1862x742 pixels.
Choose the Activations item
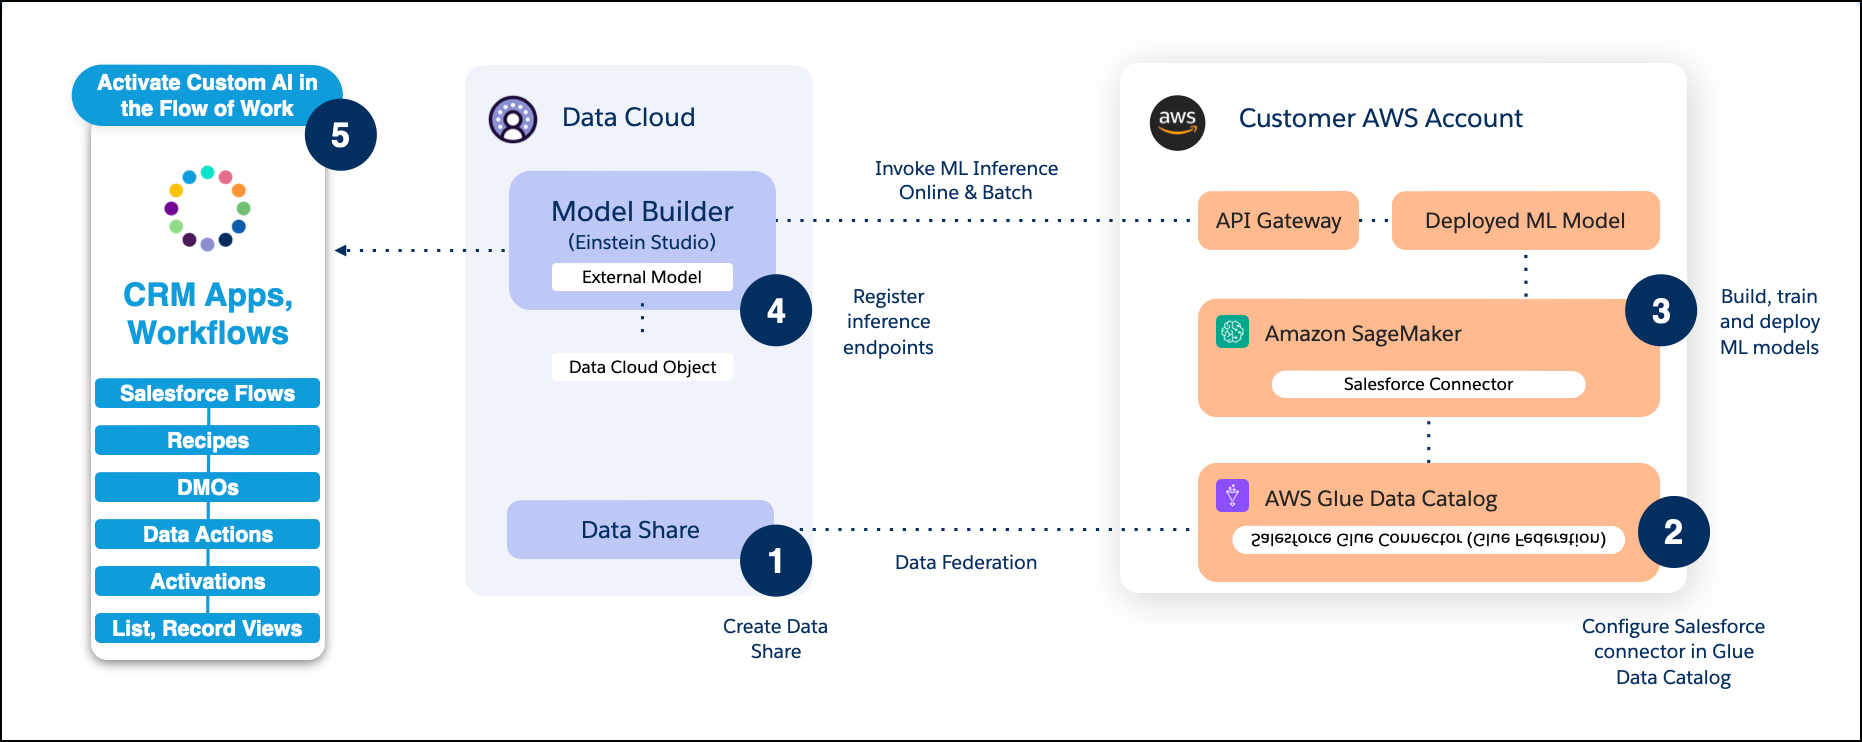pos(207,581)
